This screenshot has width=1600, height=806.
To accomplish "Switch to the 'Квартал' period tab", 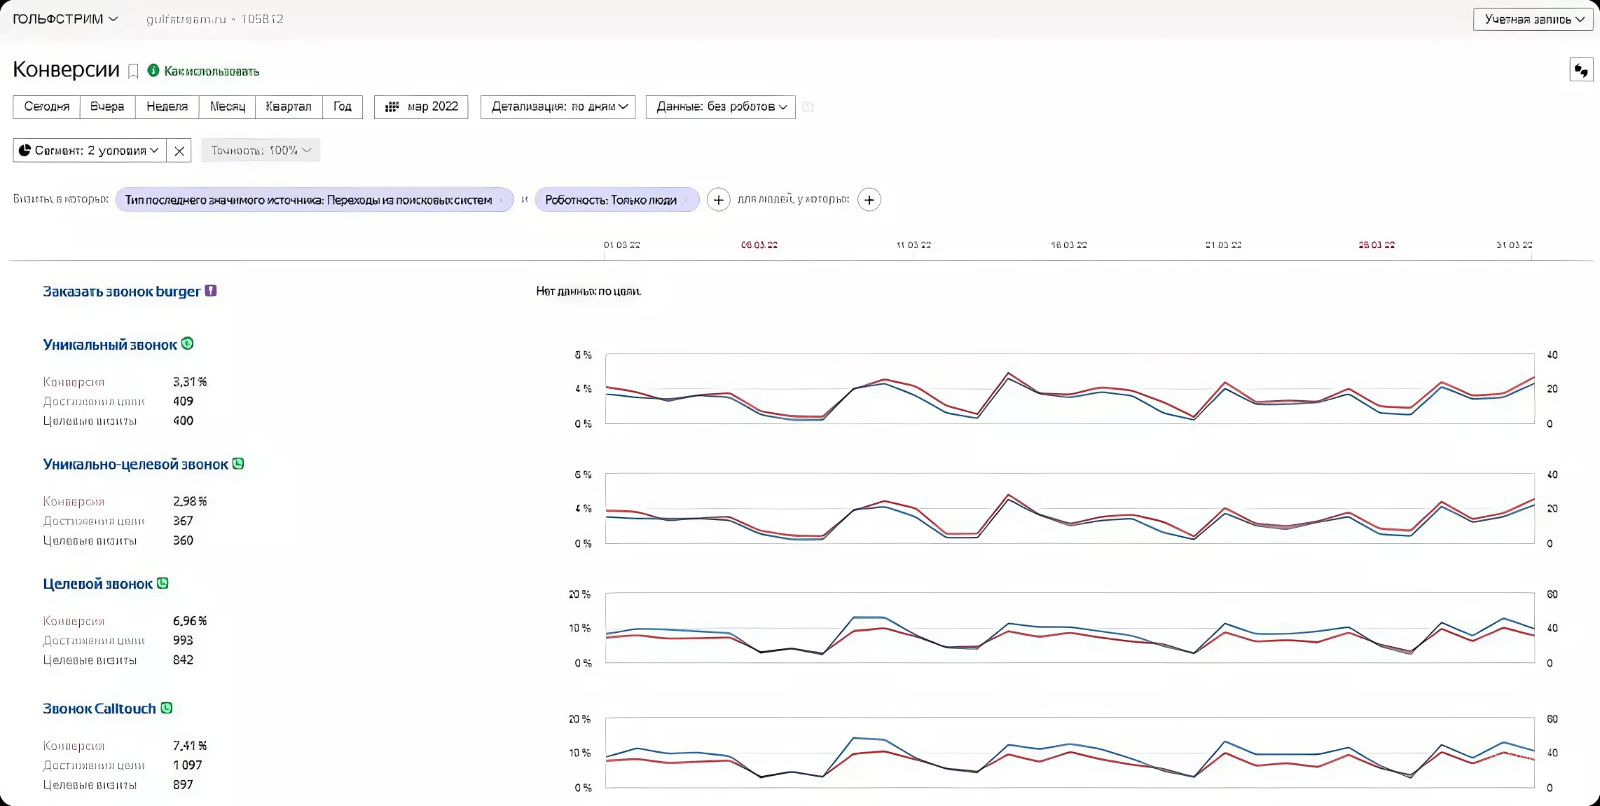I will (x=288, y=107).
